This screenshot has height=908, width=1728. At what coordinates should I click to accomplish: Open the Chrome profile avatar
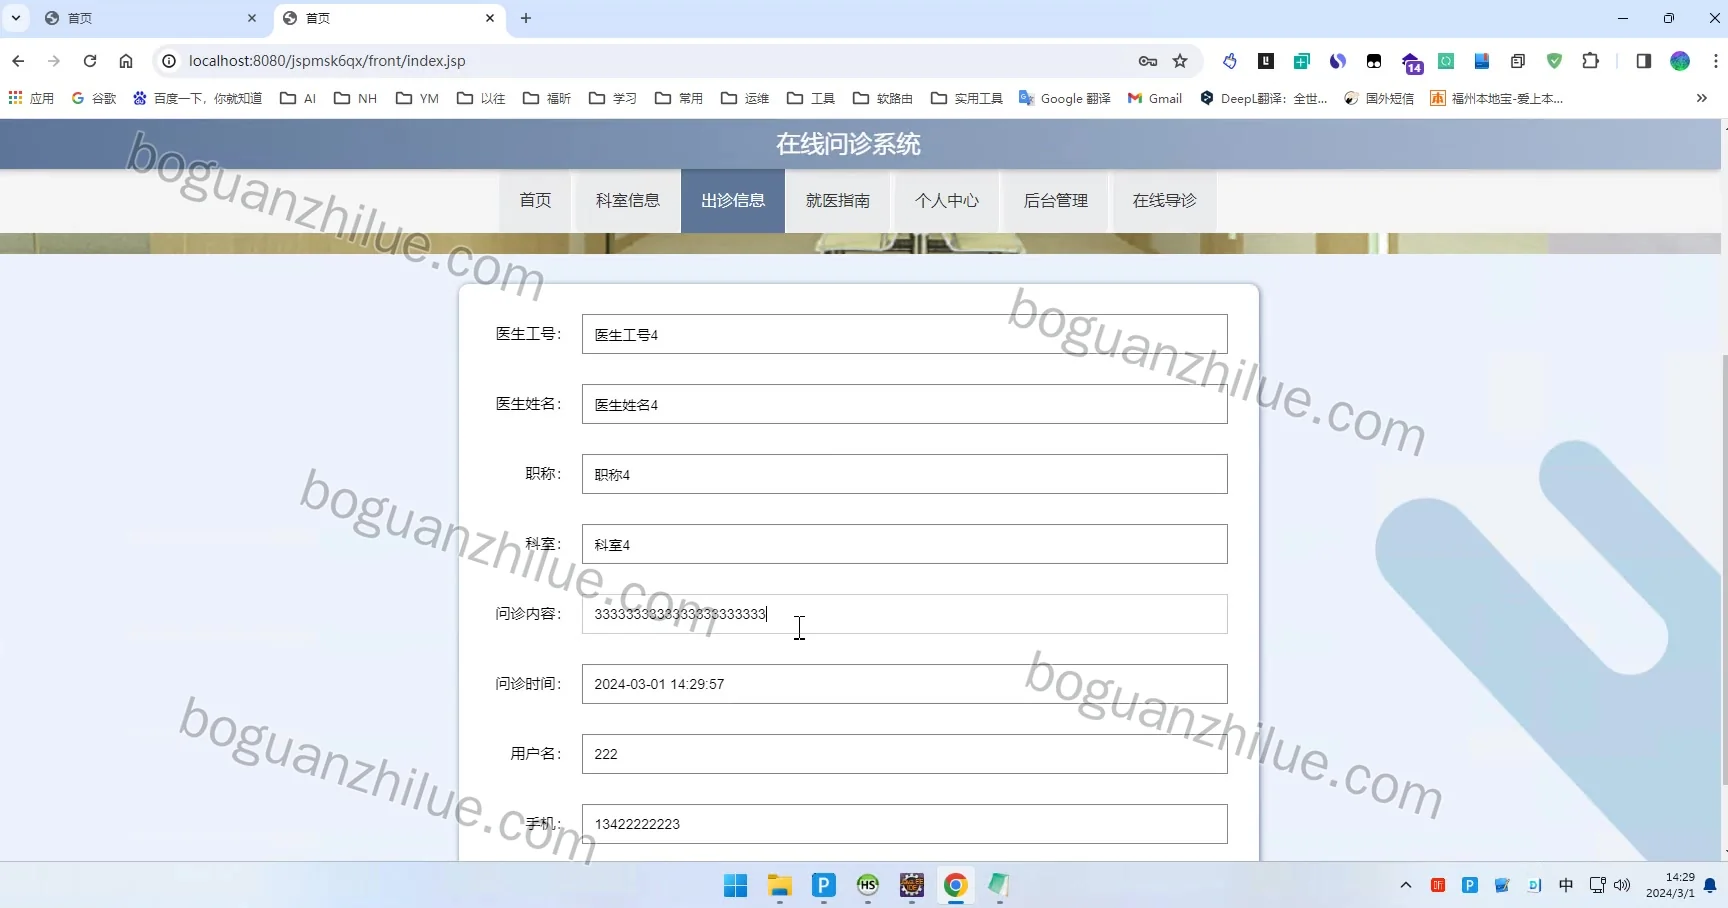(1680, 61)
